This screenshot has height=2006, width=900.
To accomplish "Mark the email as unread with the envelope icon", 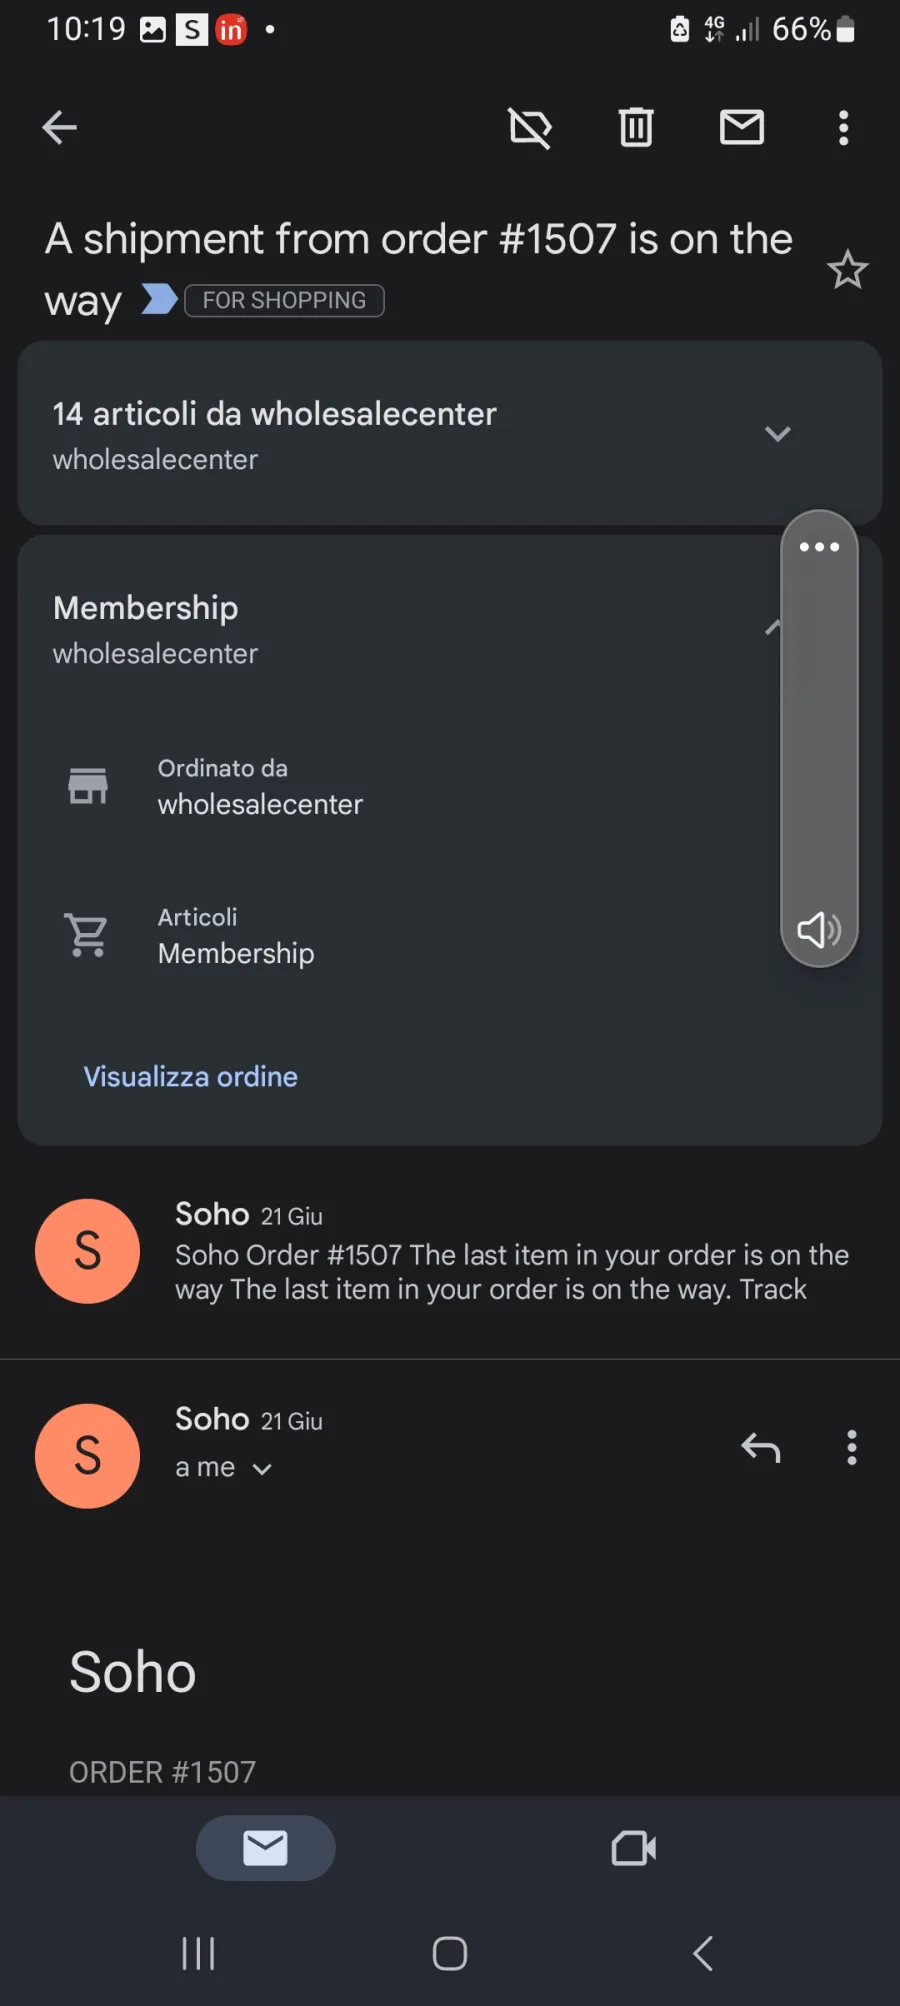I will coord(742,127).
